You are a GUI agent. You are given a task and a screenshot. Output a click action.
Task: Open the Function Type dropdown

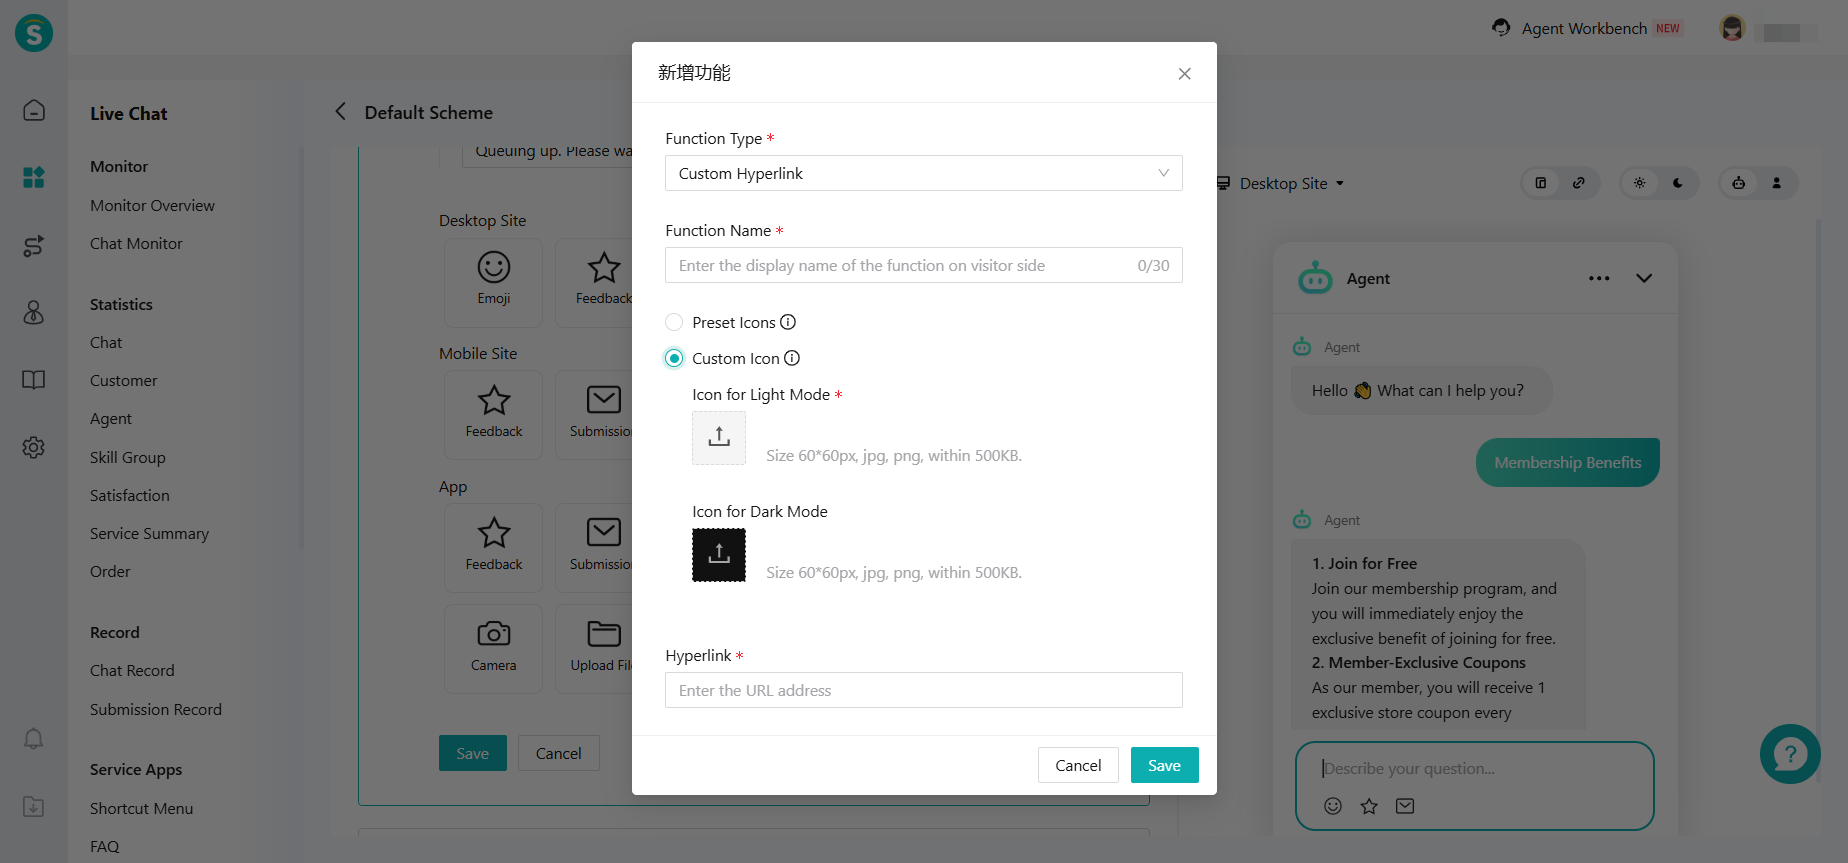point(923,173)
